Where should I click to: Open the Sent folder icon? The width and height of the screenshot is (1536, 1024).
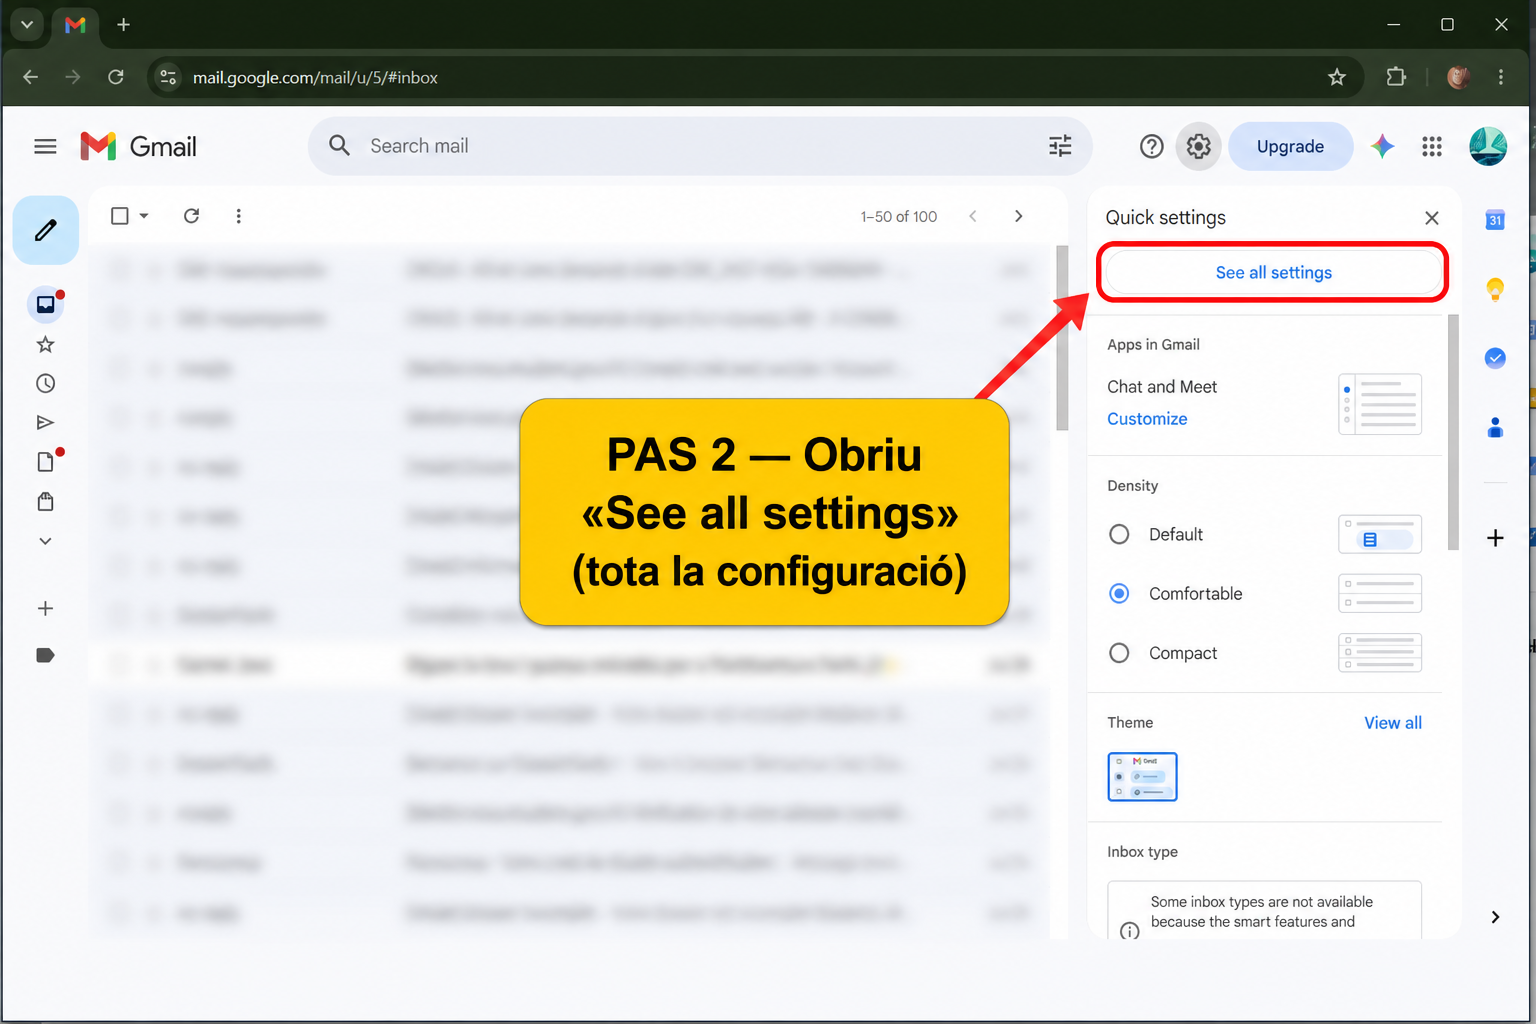click(x=45, y=423)
